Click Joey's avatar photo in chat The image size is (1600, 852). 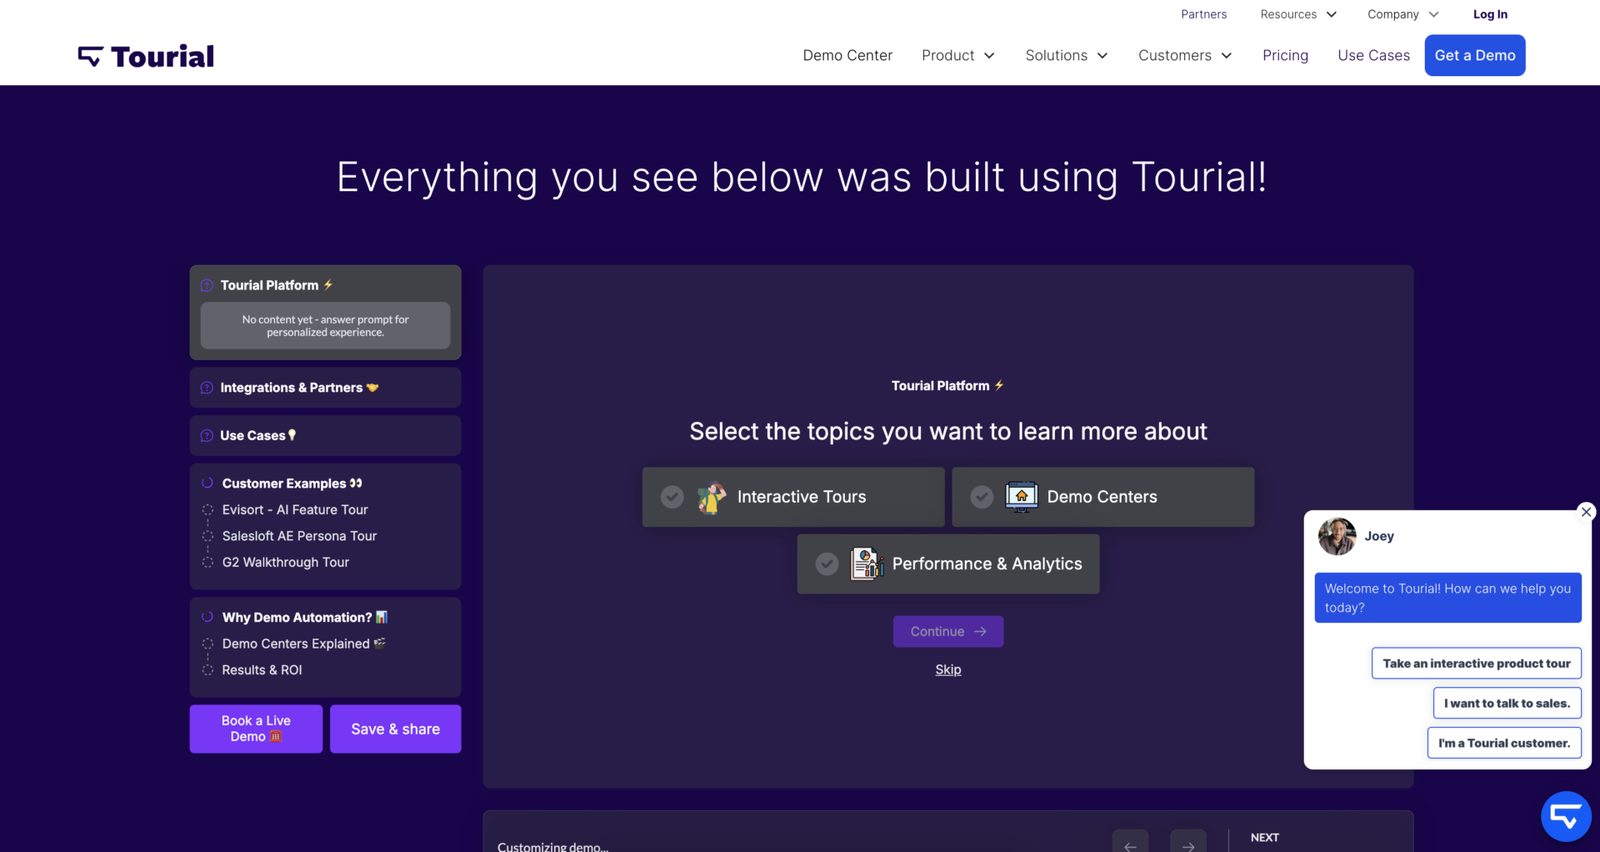click(x=1337, y=536)
